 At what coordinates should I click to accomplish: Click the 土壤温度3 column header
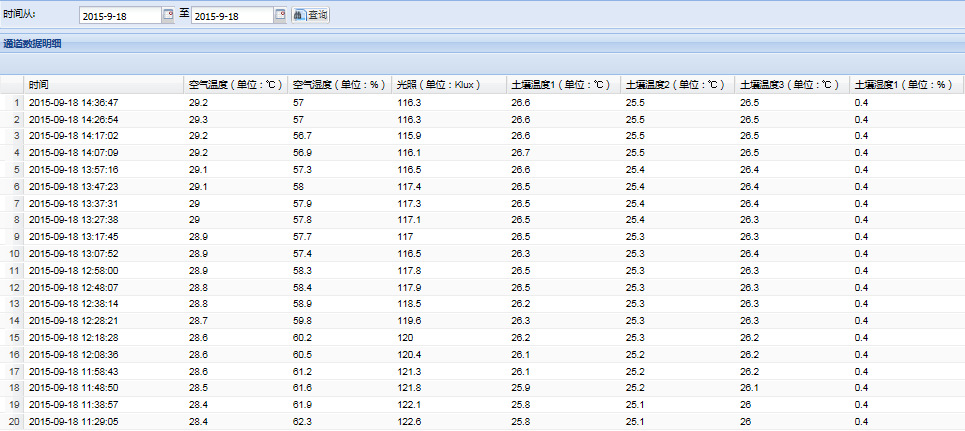pyautogui.click(x=789, y=85)
